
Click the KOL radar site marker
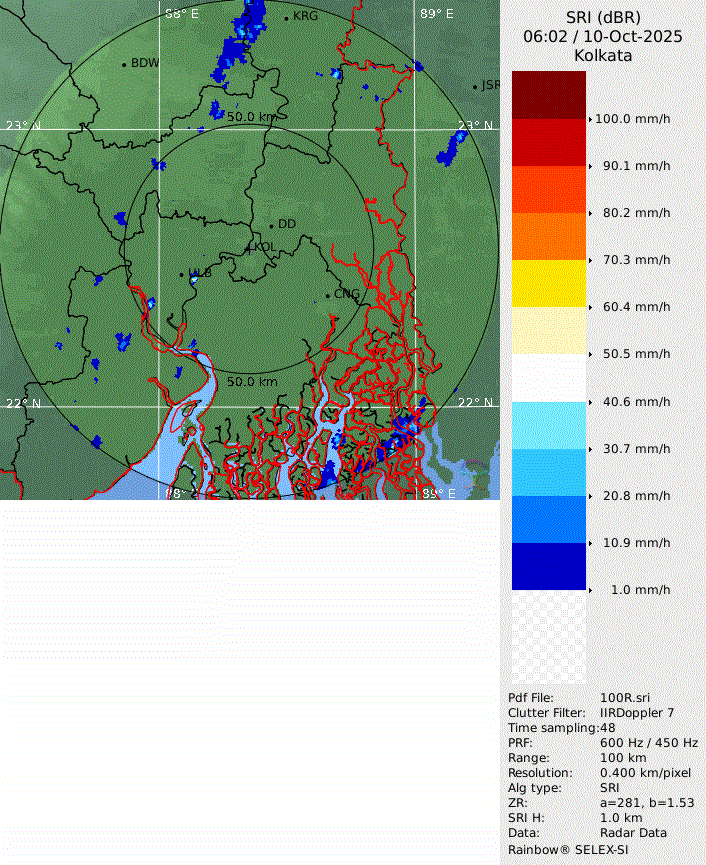[249, 247]
